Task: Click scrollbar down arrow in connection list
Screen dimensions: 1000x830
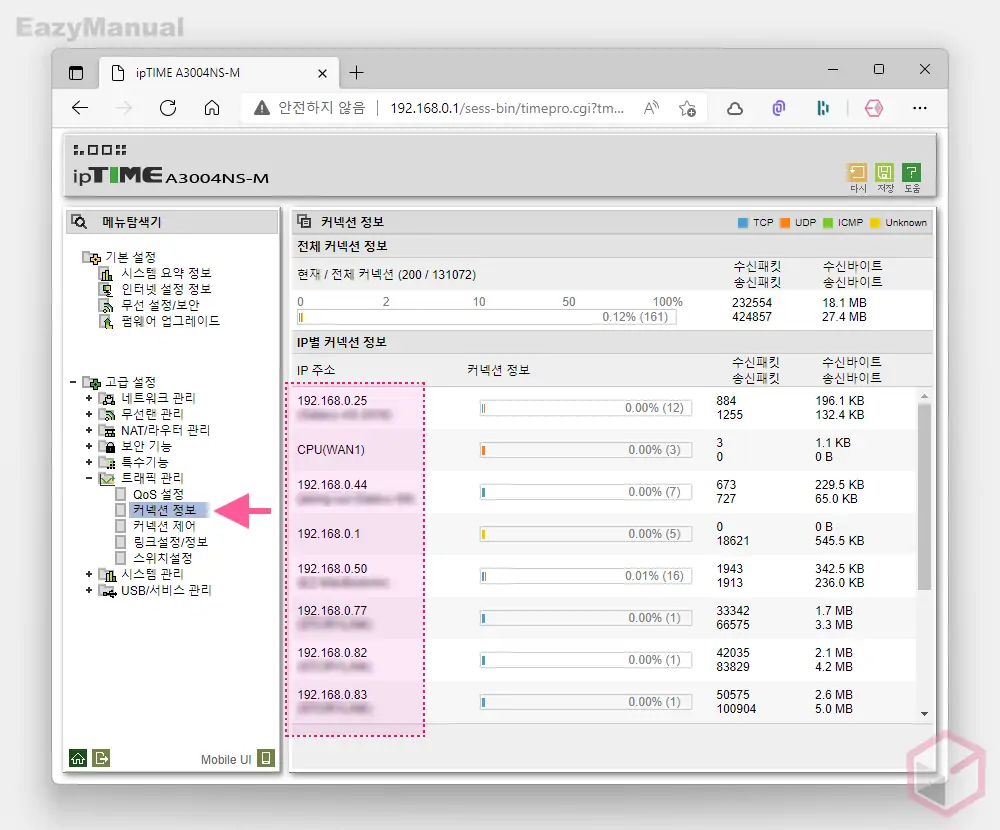Action: coord(924,713)
